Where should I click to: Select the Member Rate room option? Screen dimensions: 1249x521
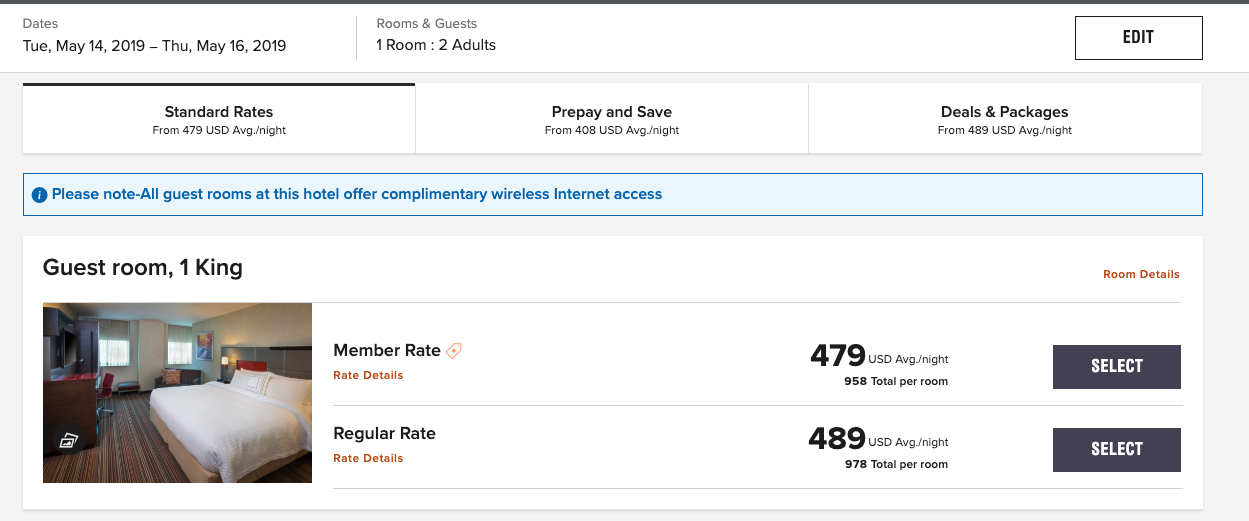(x=1116, y=367)
